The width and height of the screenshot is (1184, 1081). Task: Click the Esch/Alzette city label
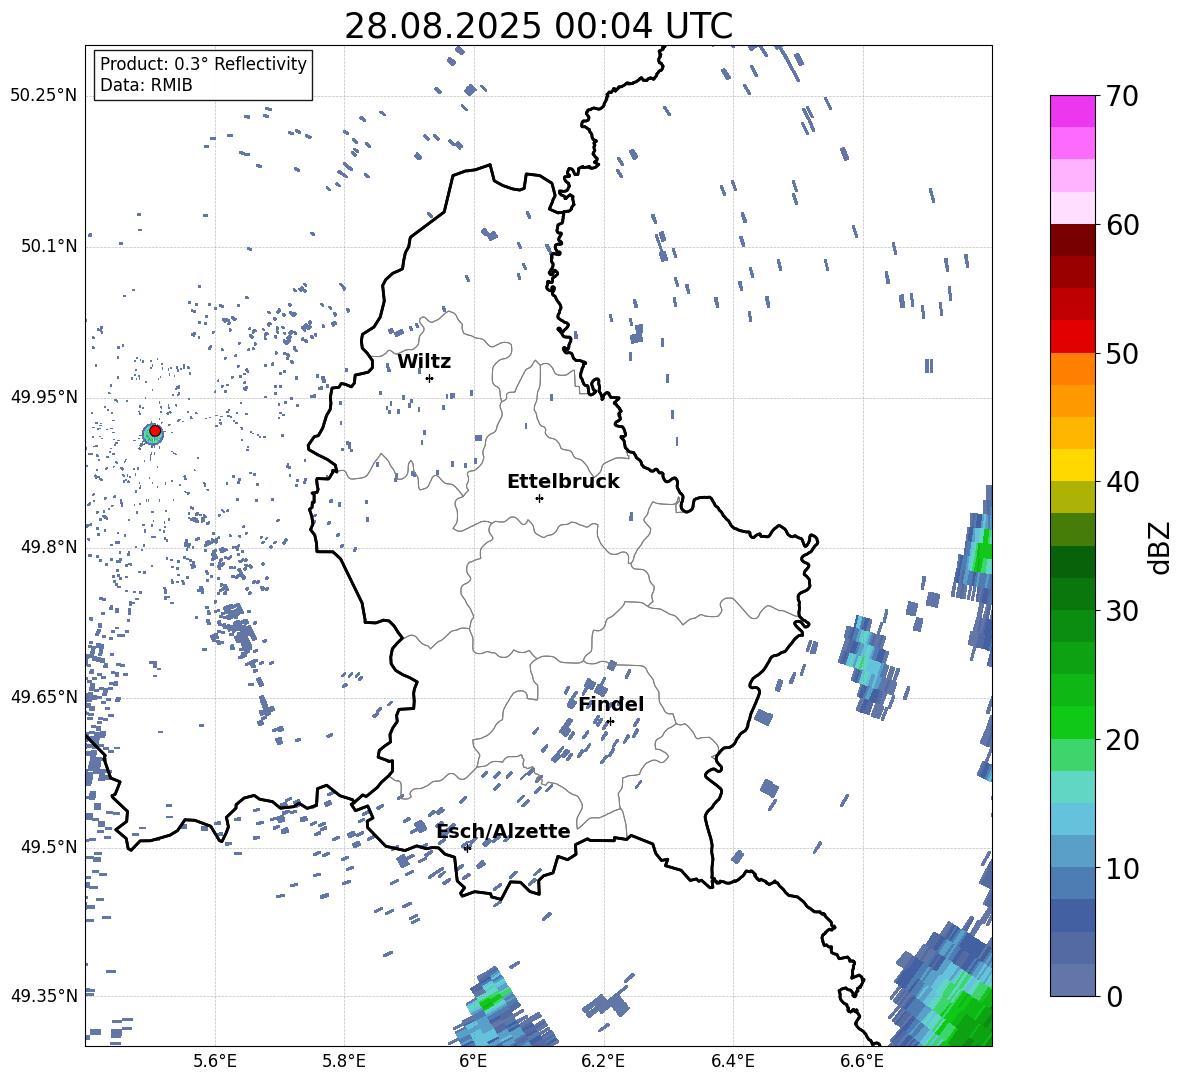pyautogui.click(x=504, y=831)
